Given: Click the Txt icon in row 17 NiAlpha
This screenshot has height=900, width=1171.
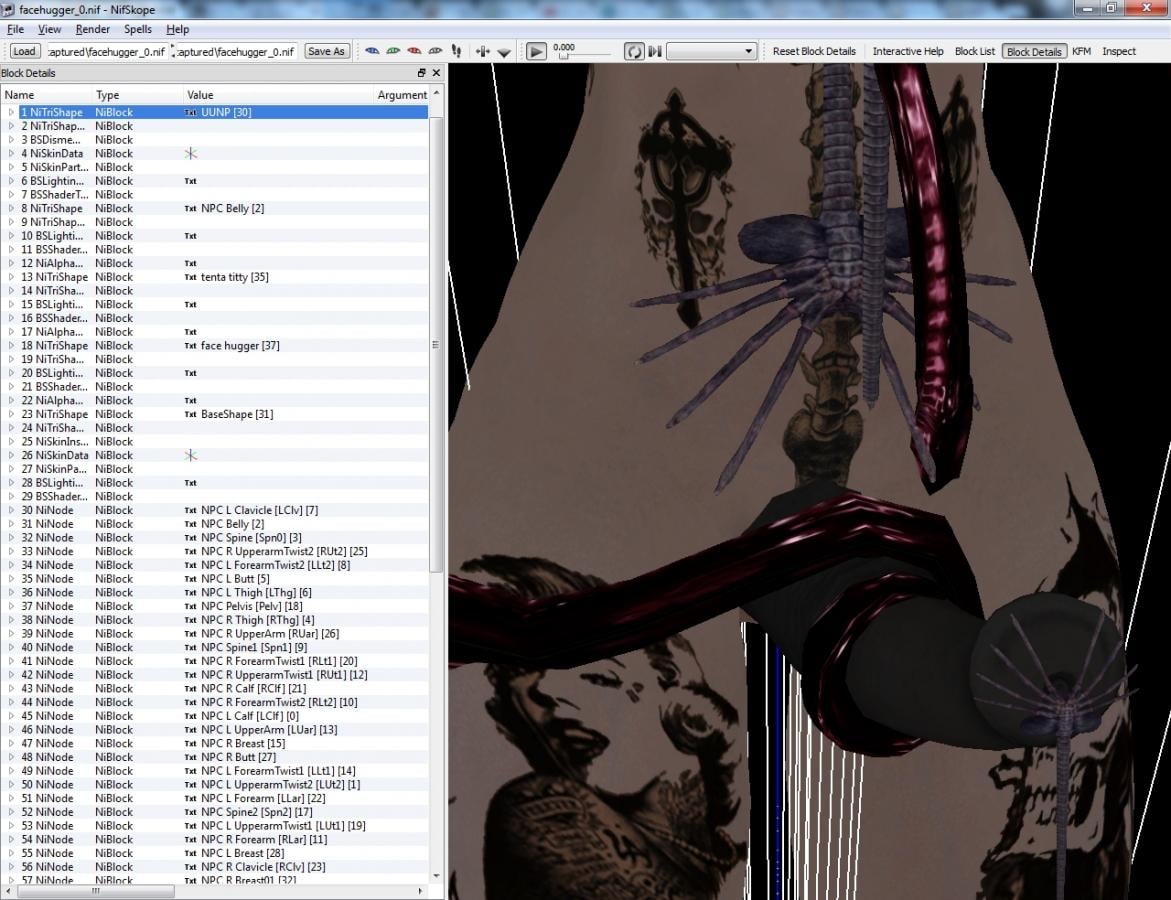Looking at the screenshot, I should [190, 332].
